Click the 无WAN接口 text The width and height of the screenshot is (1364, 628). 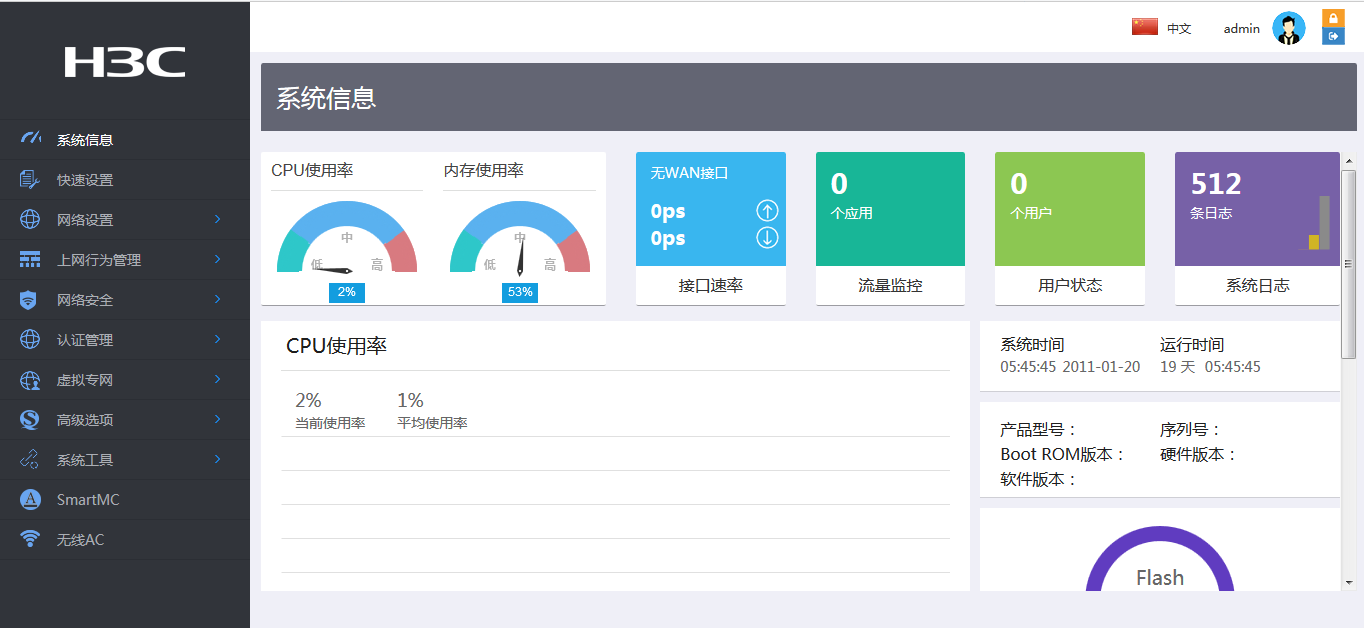coord(689,172)
